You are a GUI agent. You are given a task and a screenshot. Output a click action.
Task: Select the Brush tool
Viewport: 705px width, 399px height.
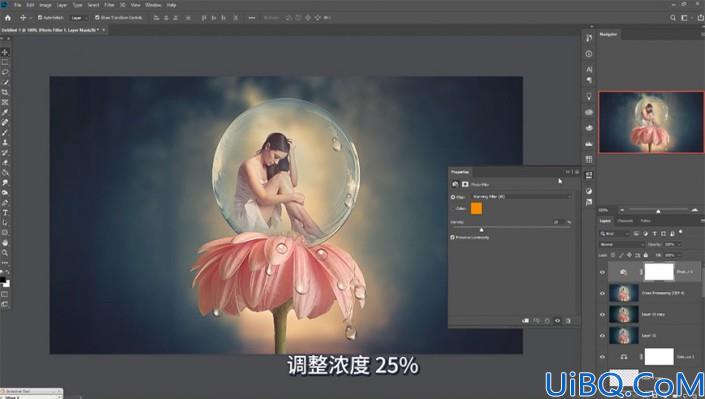point(5,132)
